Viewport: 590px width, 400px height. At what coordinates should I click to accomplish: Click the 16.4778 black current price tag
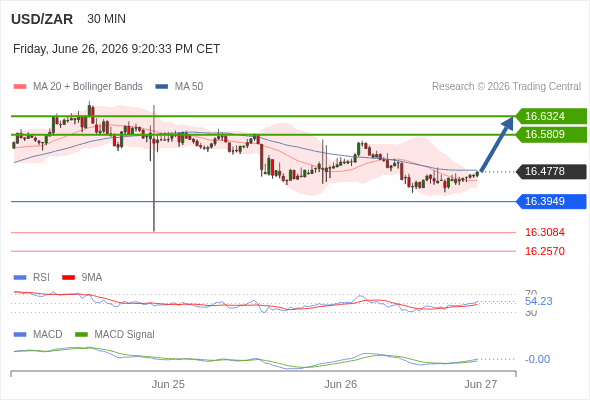coord(551,172)
